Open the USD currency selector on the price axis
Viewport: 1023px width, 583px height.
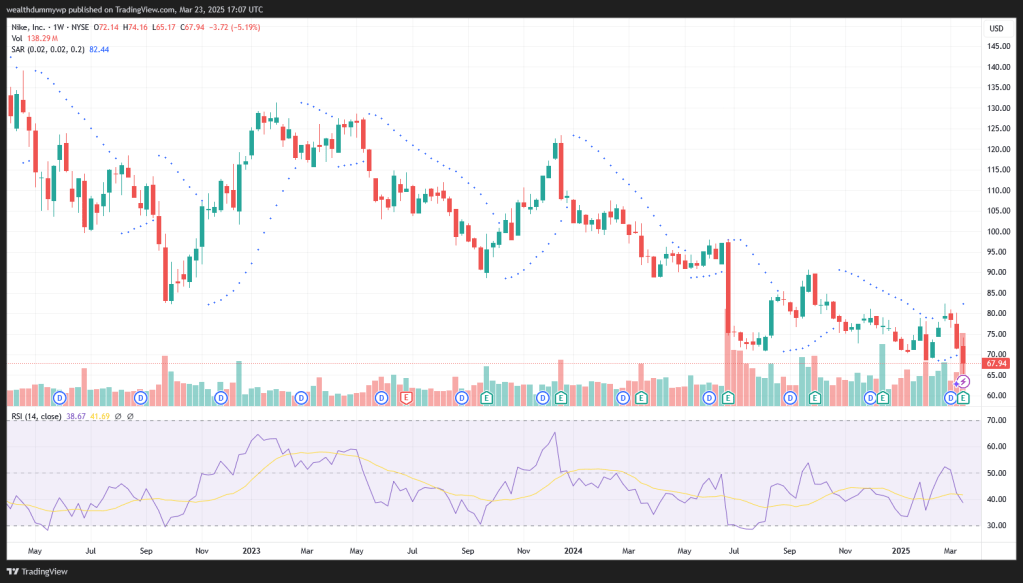tap(996, 28)
